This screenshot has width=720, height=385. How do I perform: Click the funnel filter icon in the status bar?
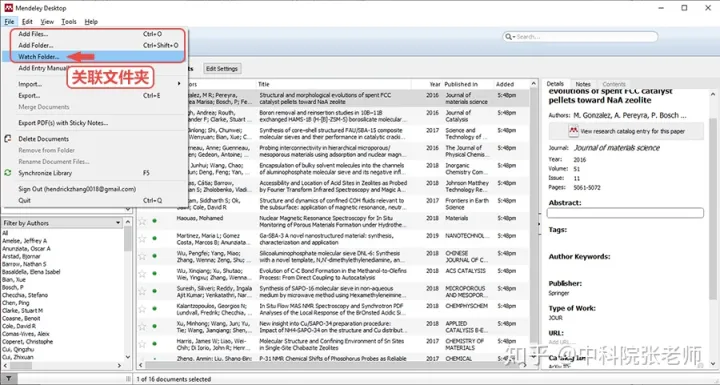(9, 379)
